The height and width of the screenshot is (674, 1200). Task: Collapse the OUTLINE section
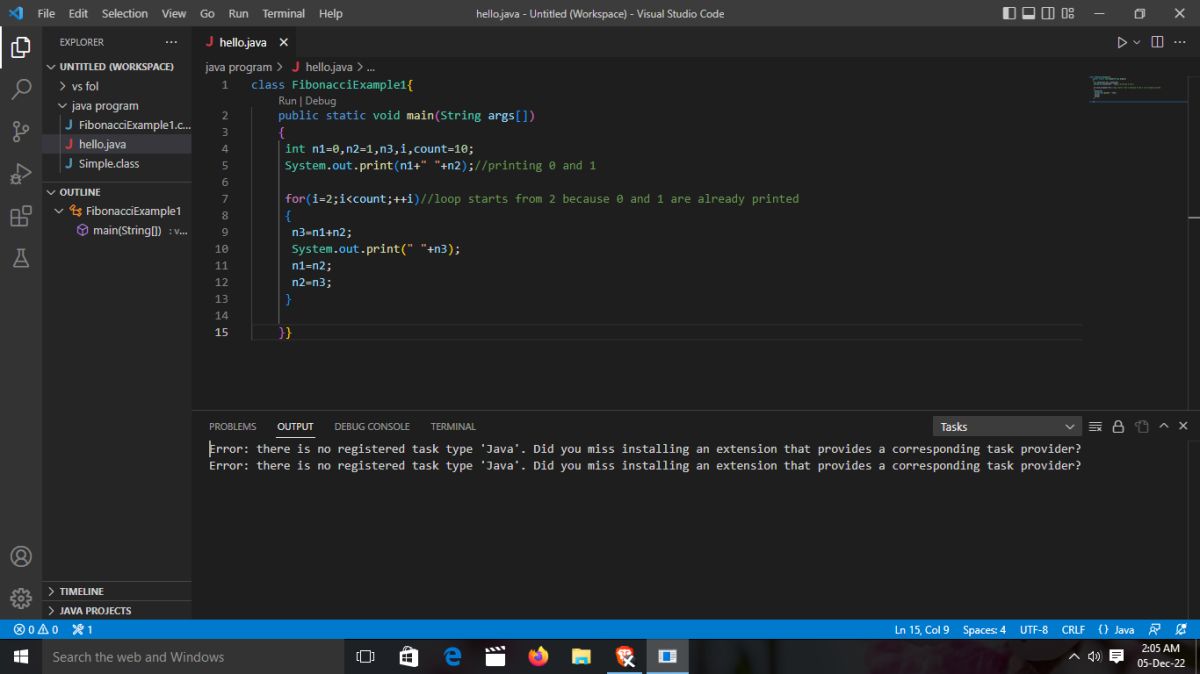[x=117, y=192]
